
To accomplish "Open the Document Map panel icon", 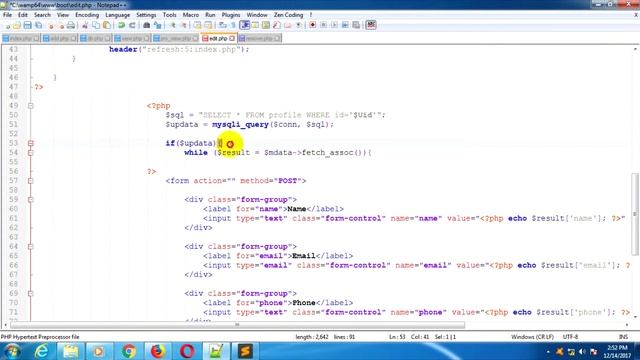I will tap(266, 25).
